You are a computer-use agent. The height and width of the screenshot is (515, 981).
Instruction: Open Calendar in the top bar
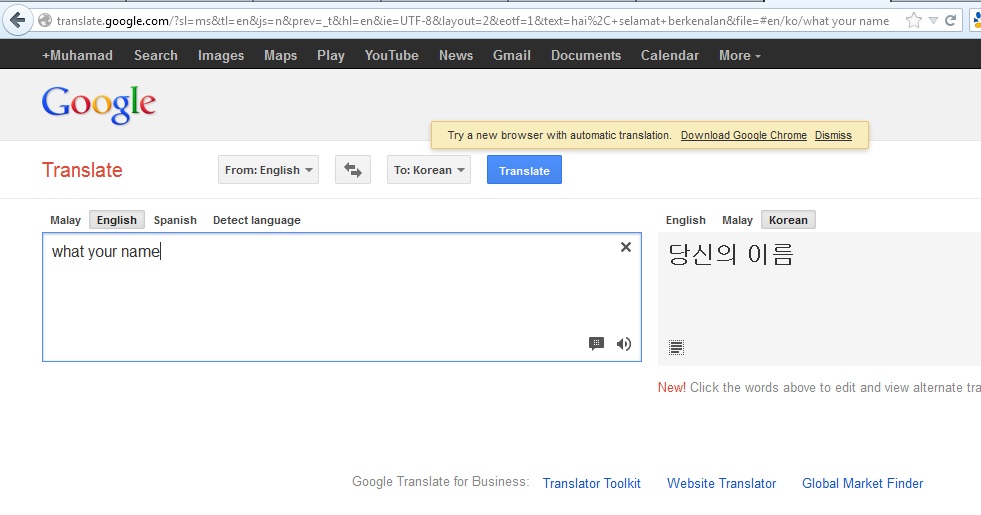(x=669, y=55)
